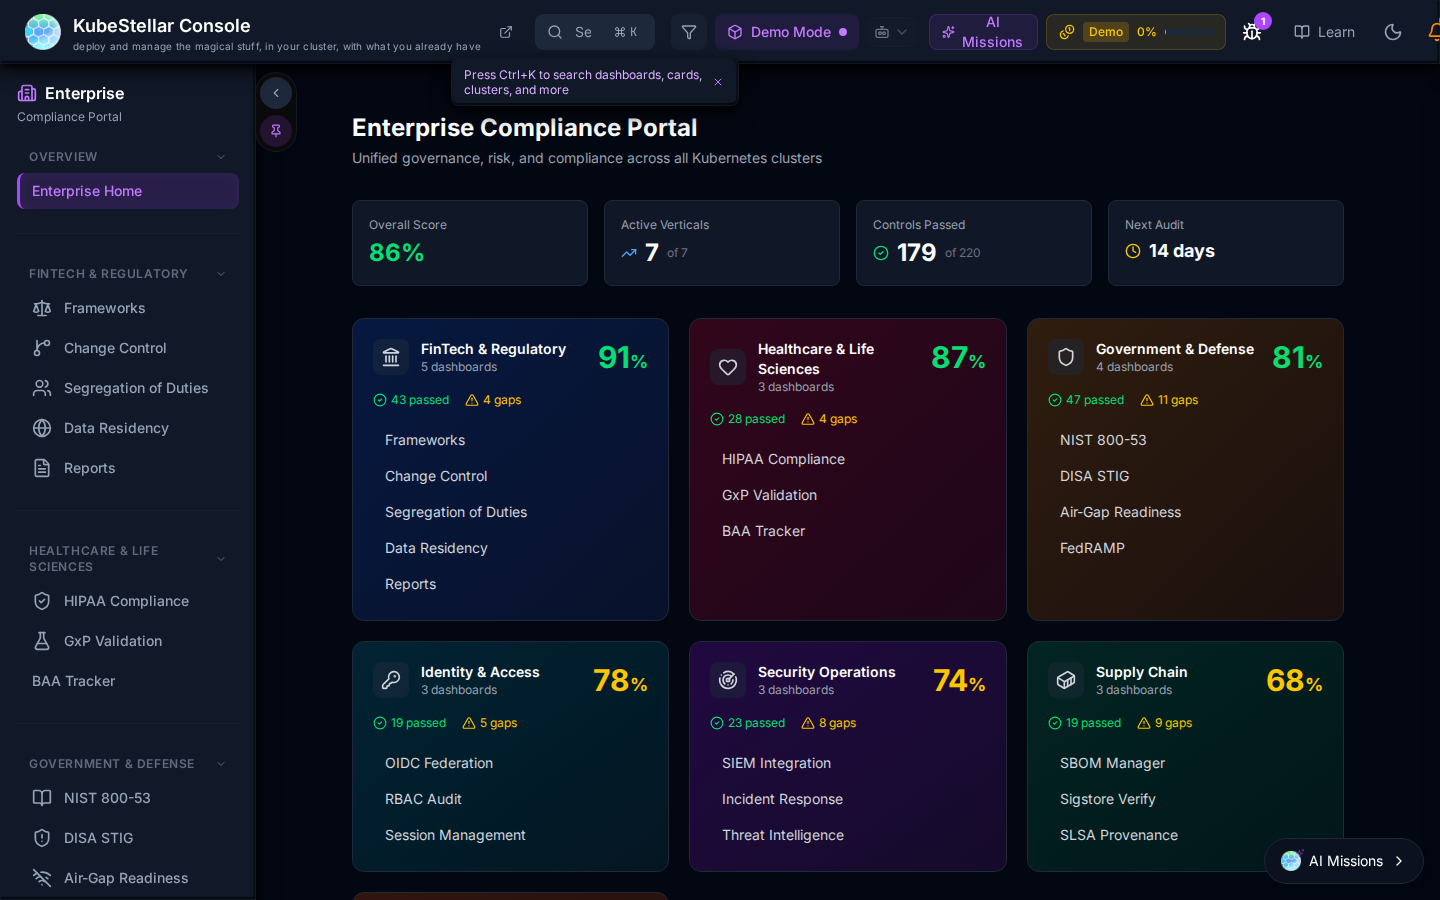This screenshot has height=900, width=1440.
Task: Click the AI Missions button in the top bar
Action: (982, 32)
